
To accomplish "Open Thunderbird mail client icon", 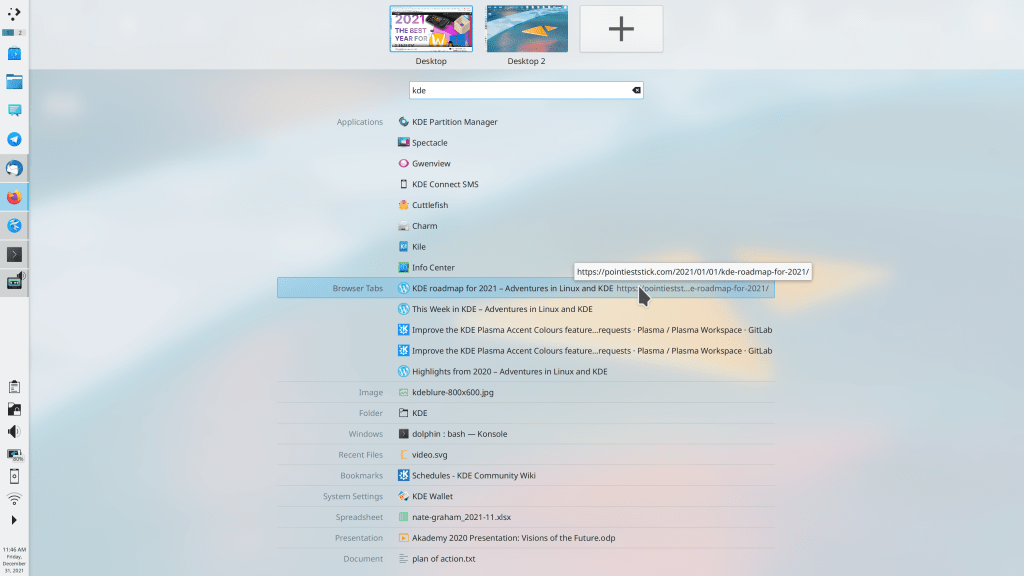I will coord(14,168).
